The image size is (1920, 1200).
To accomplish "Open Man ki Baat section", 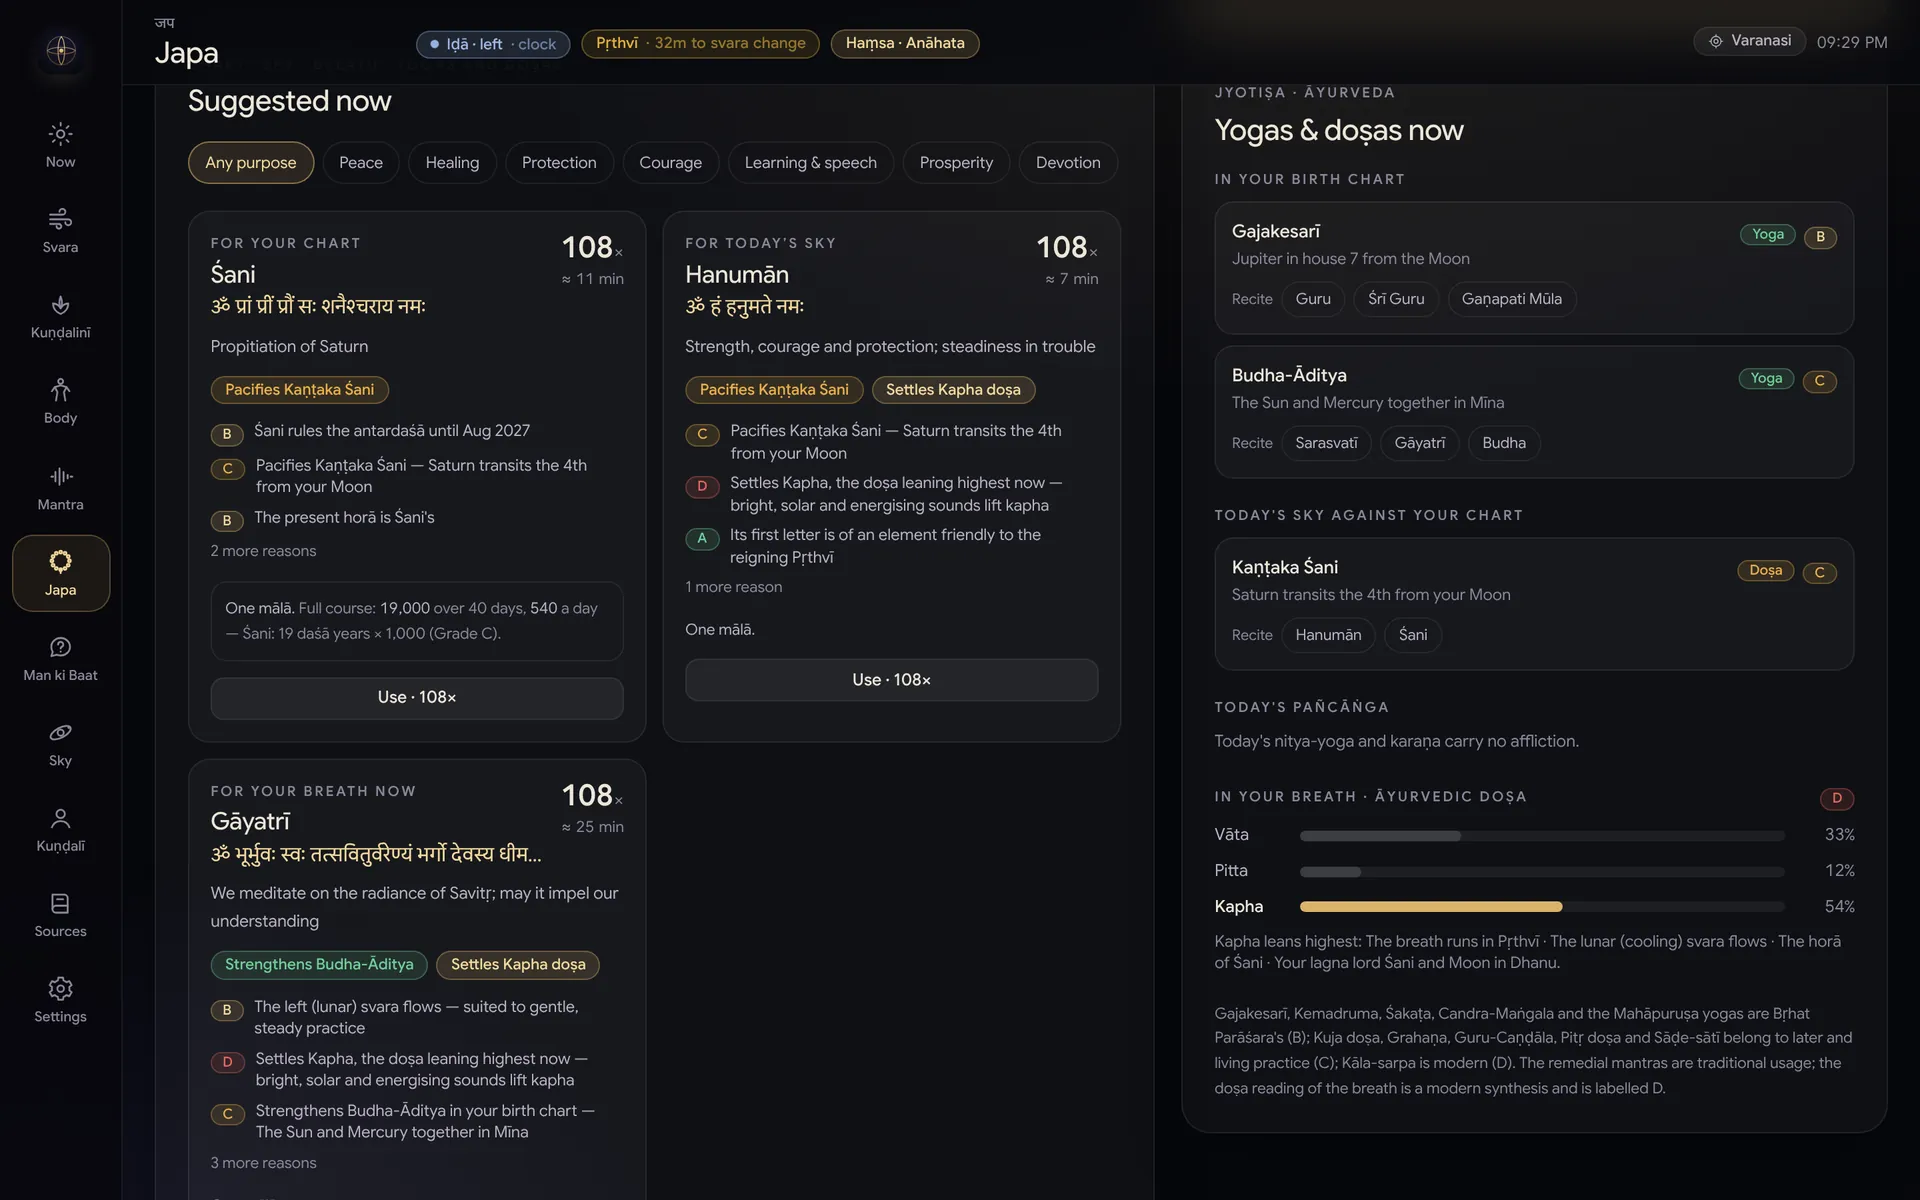I will (60, 659).
